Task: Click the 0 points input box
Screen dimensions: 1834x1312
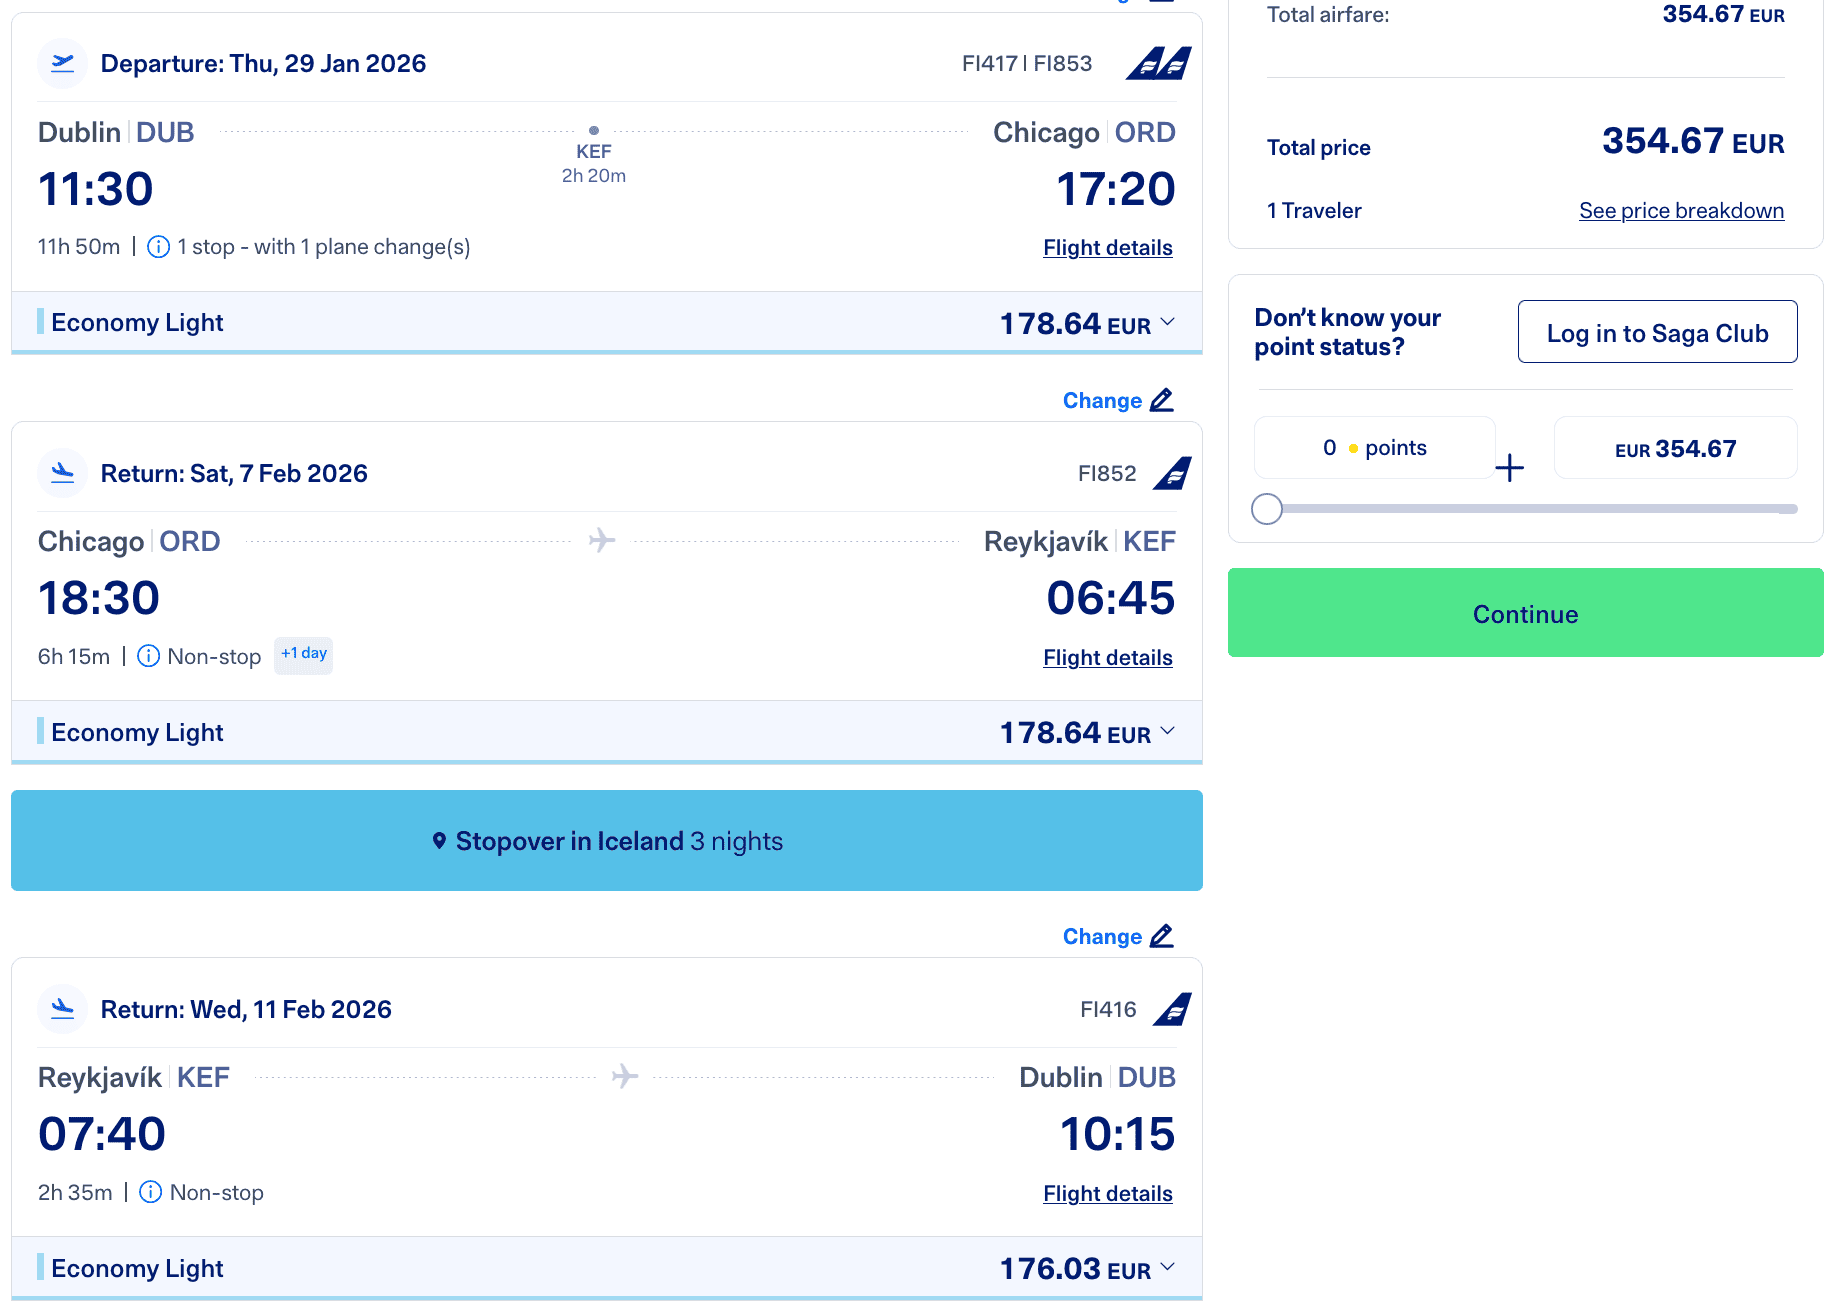Action: point(1374,448)
